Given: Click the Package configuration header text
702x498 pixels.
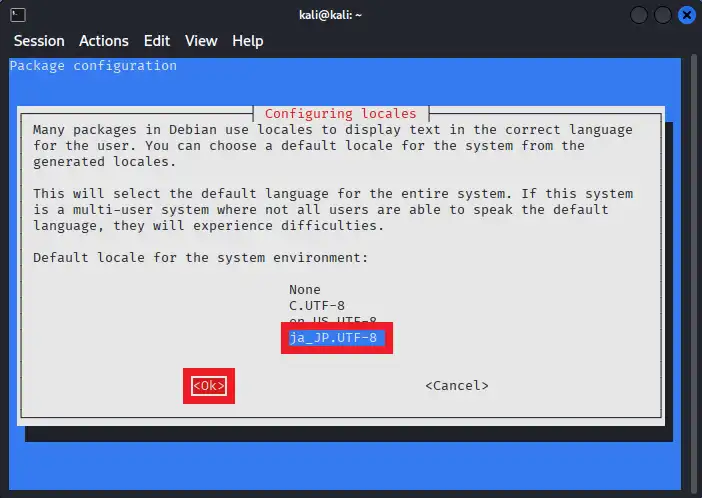Looking at the screenshot, I should (93, 66).
